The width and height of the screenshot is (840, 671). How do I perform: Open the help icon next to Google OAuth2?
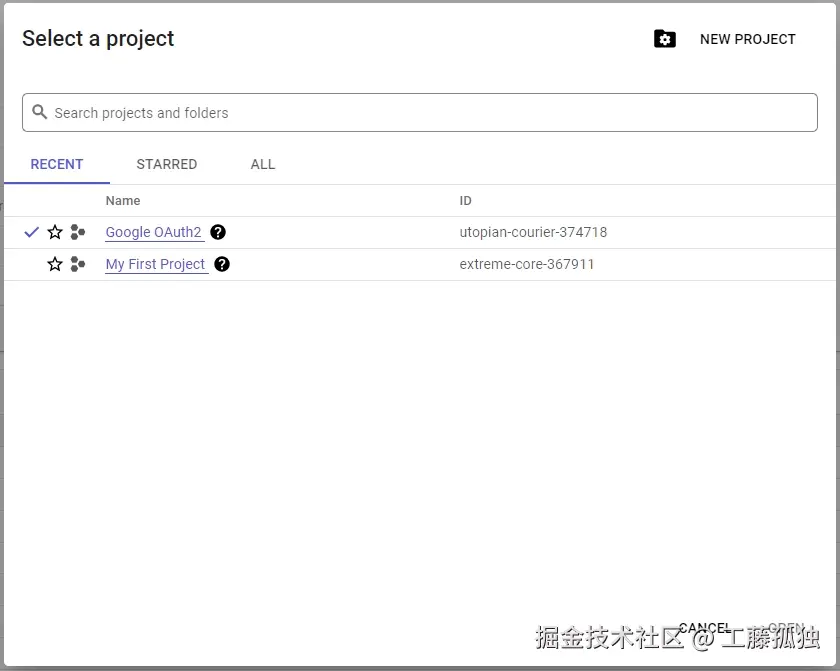[x=218, y=232]
